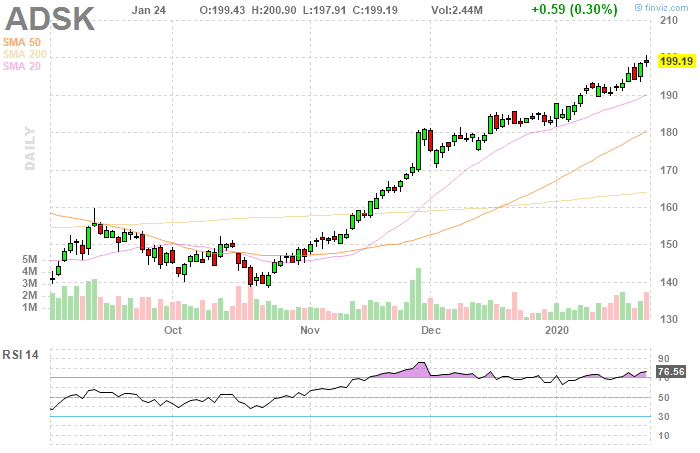Click the 190 price axis label
The width and height of the screenshot is (700, 453).
pyautogui.click(x=669, y=95)
